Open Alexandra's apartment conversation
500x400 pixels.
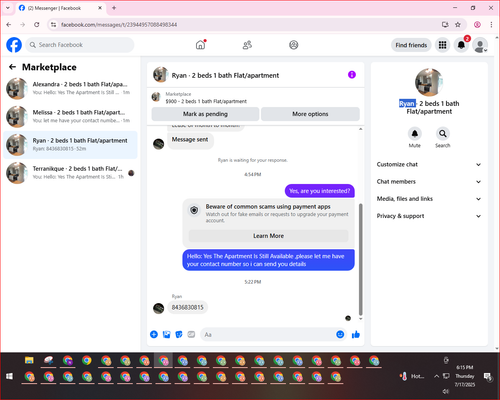[70, 88]
